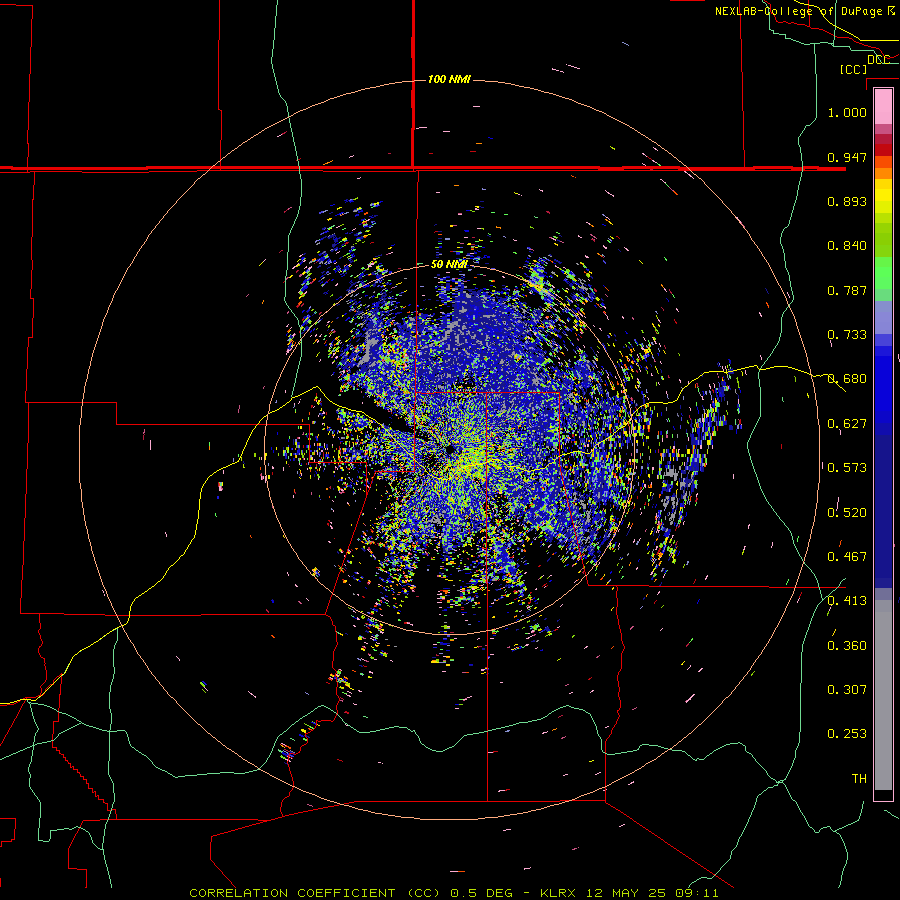Click the pink top segment of the CC color bar

(883, 106)
